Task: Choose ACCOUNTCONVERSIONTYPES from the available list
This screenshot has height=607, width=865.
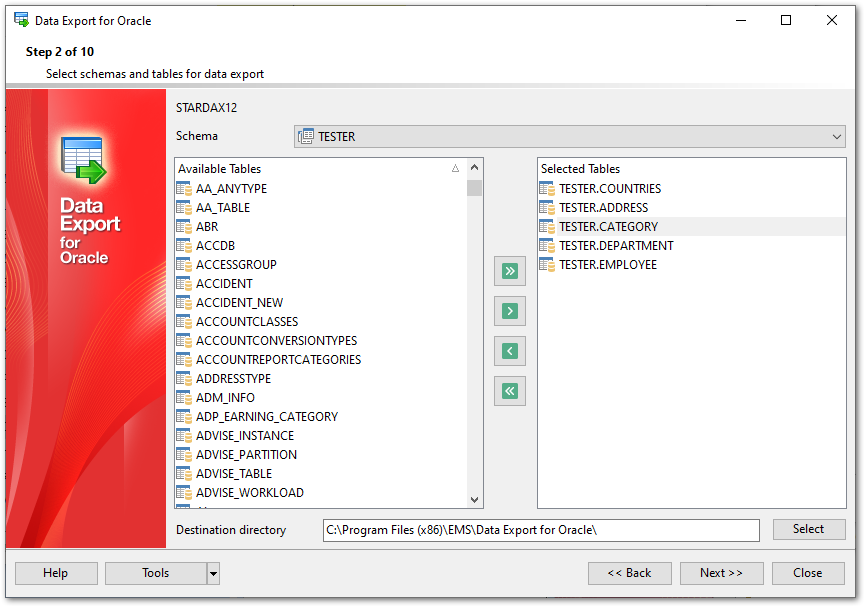Action: 276,341
